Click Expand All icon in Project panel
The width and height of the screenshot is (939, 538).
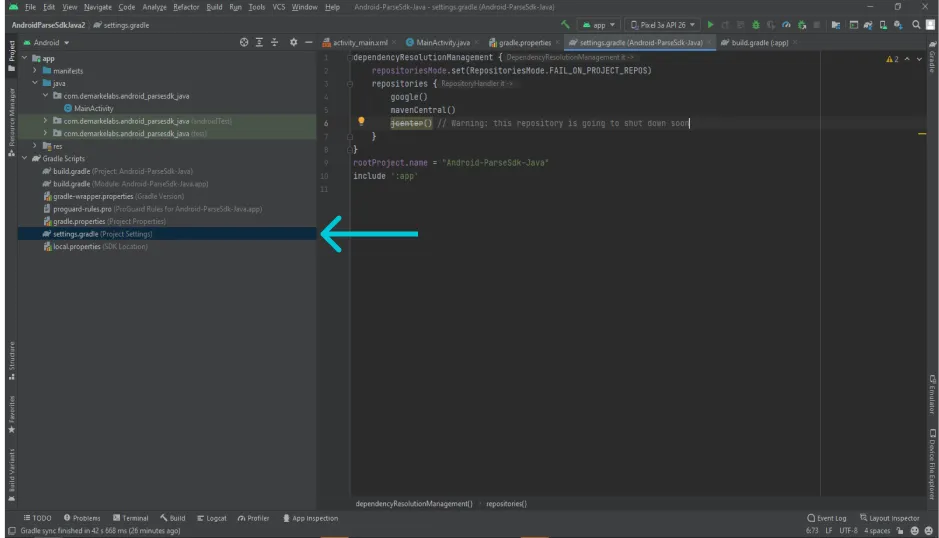[259, 43]
